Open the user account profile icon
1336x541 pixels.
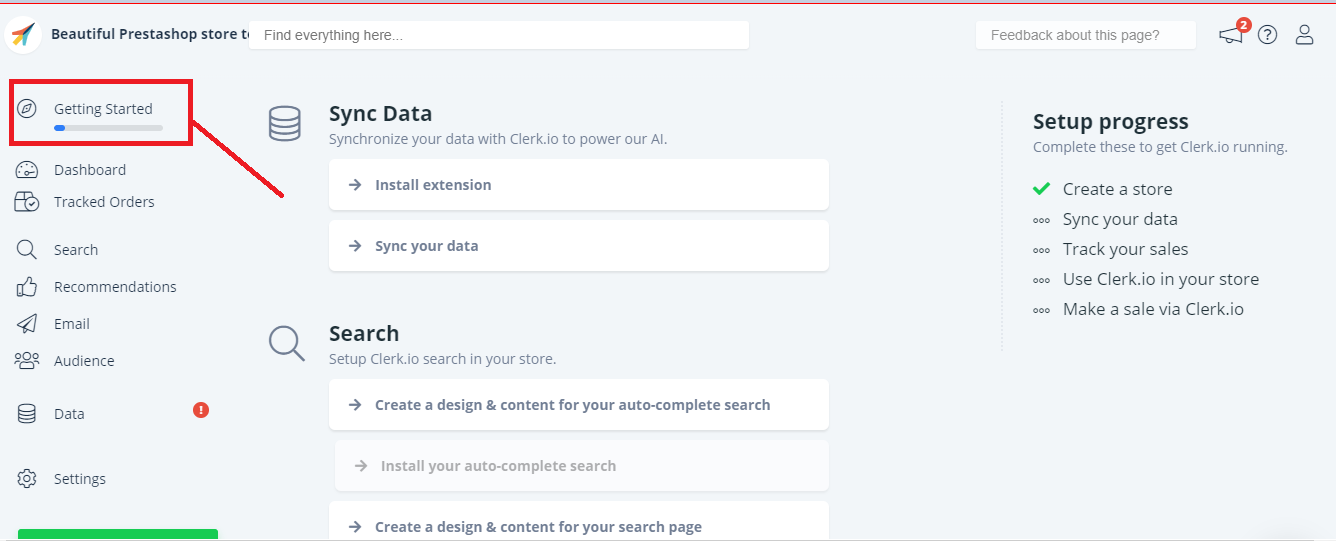point(1304,35)
